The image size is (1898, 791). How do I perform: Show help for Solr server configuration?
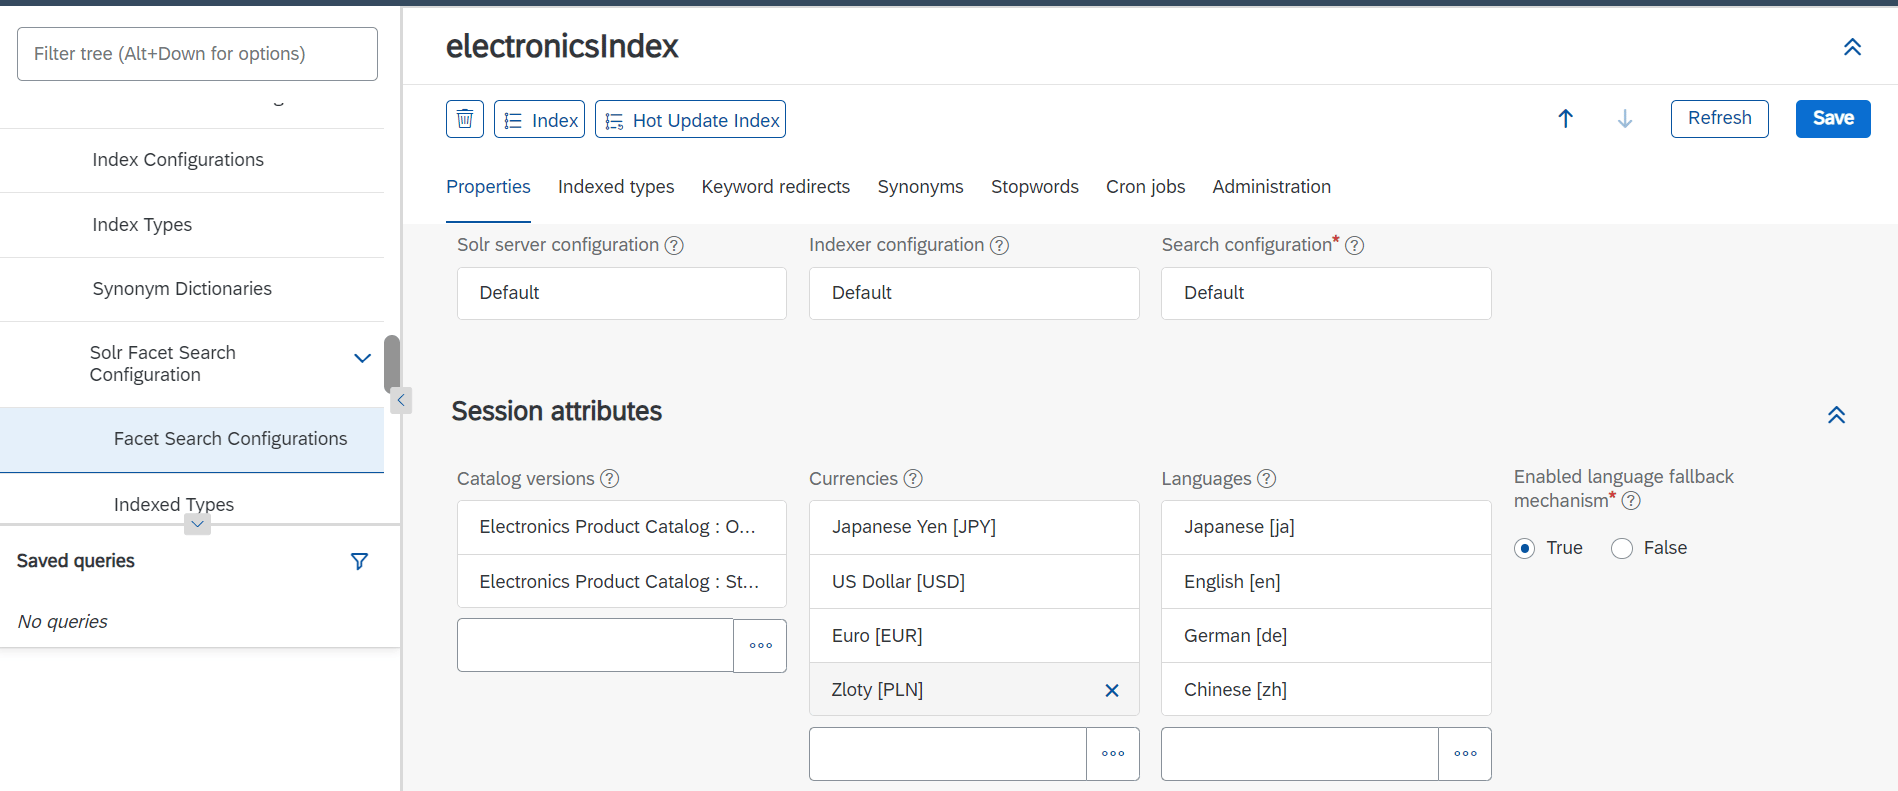(674, 245)
